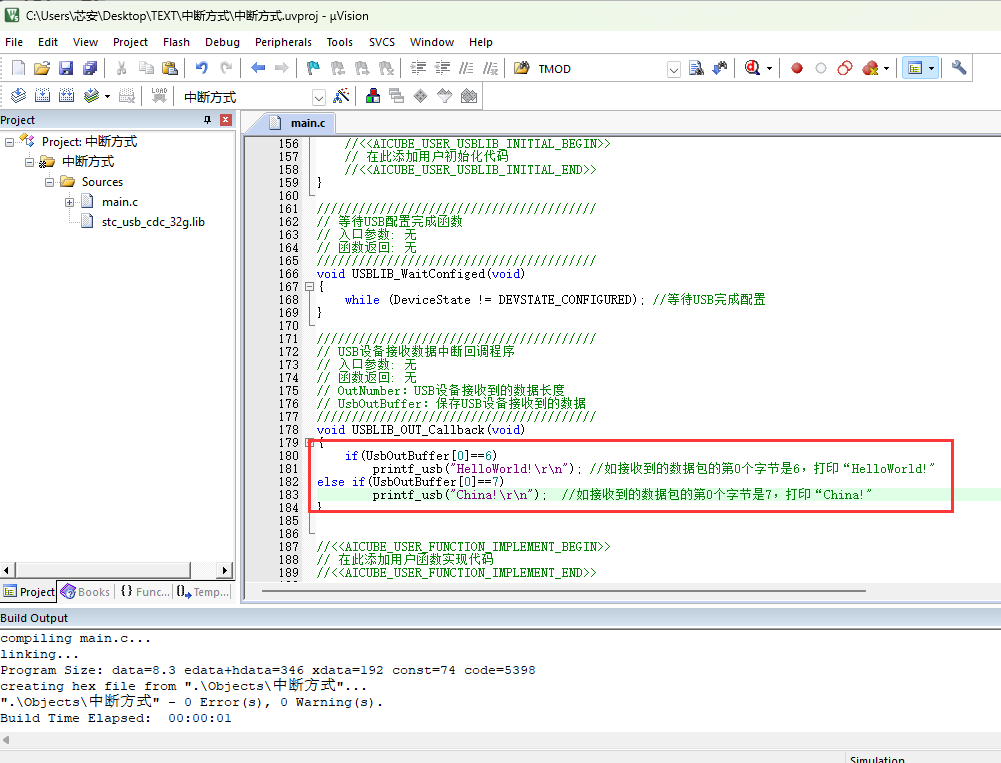
Task: Open the 中断方式 target selector dropdown
Action: click(319, 97)
